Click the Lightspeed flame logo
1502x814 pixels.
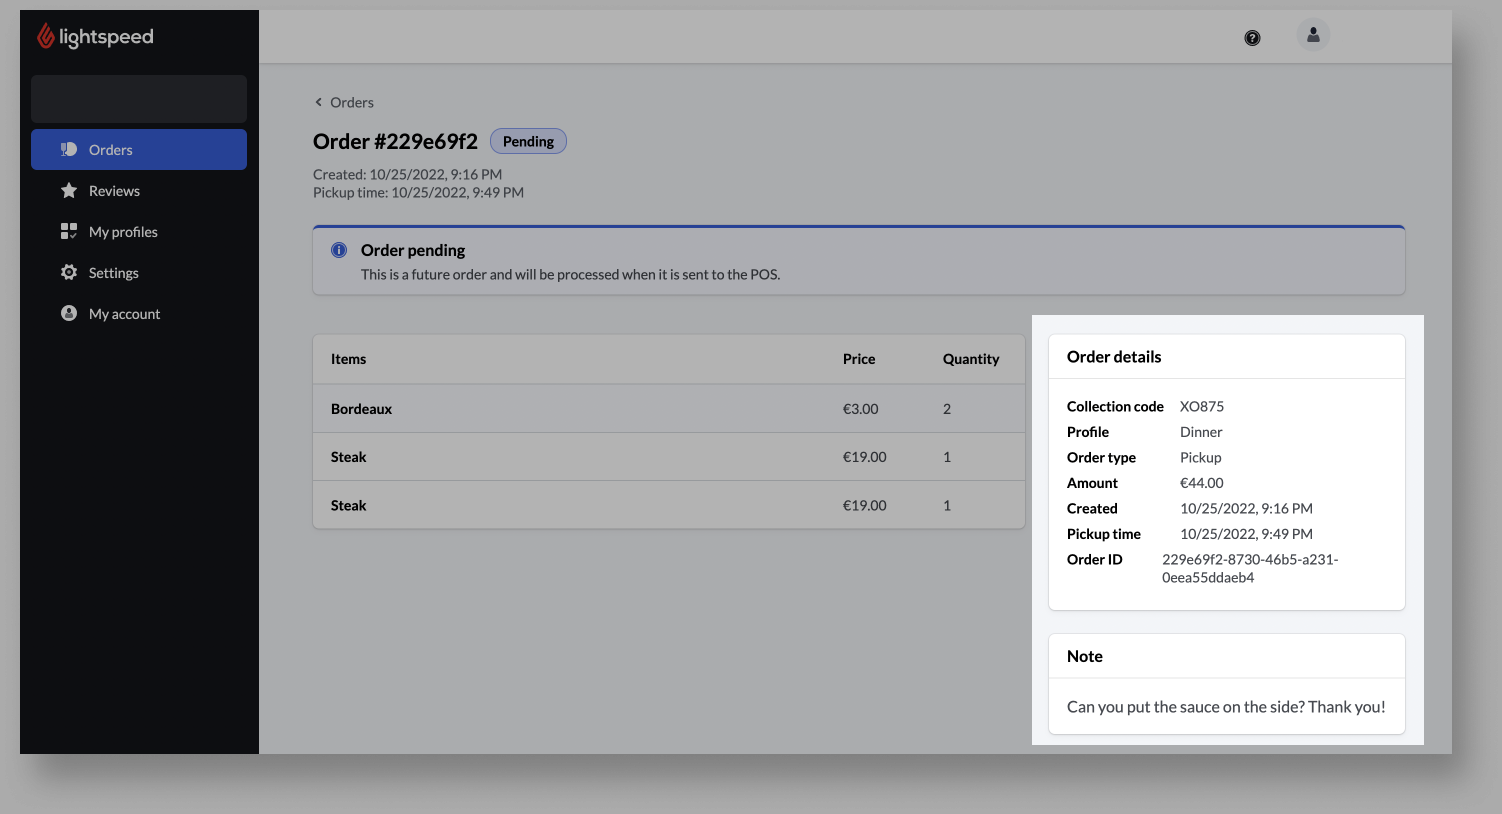(45, 36)
